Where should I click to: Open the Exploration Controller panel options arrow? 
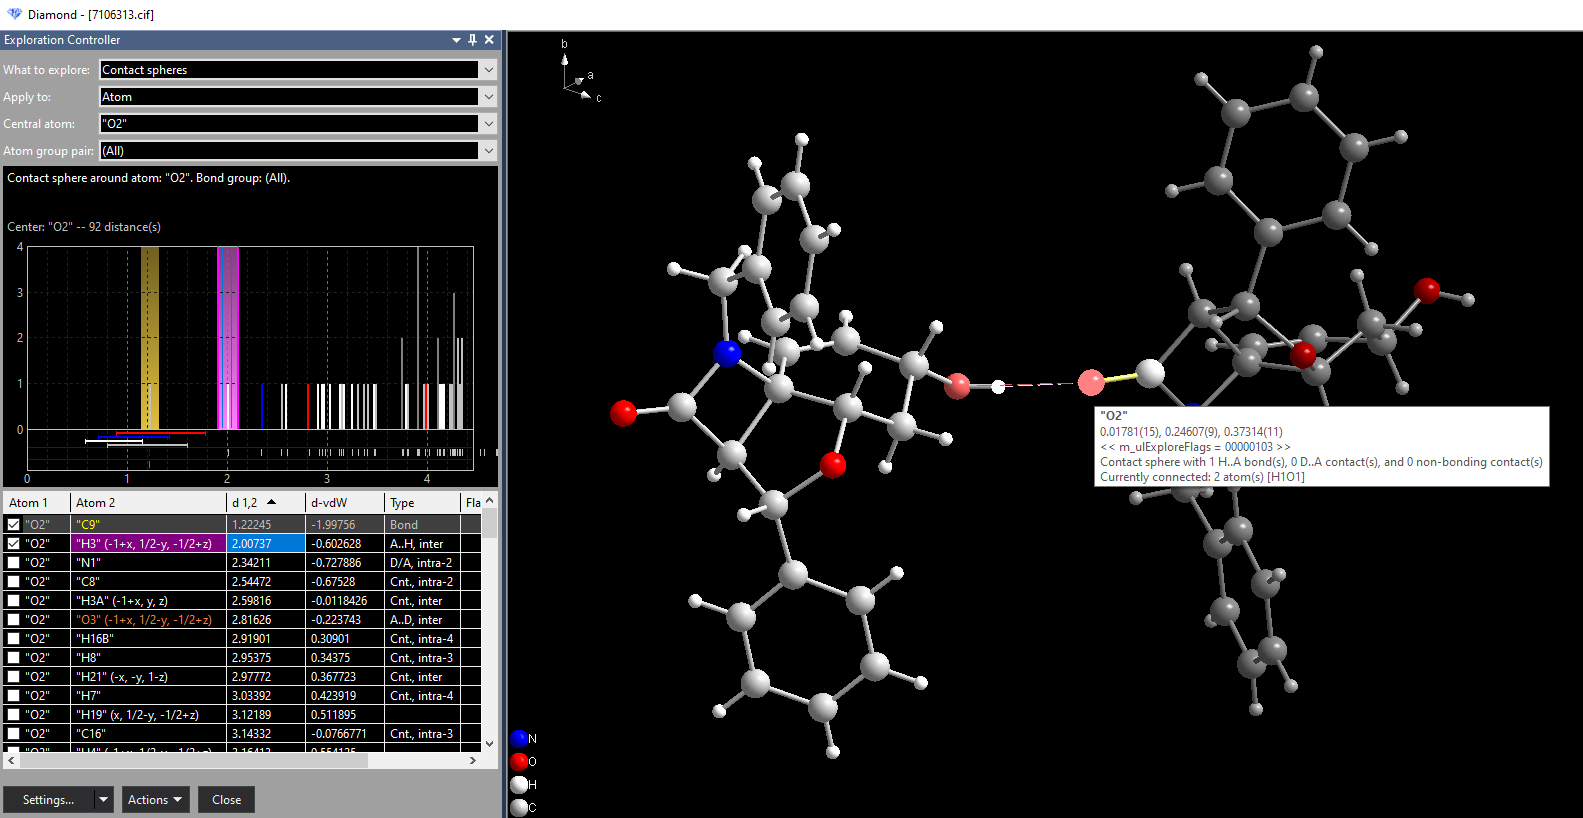[457, 40]
